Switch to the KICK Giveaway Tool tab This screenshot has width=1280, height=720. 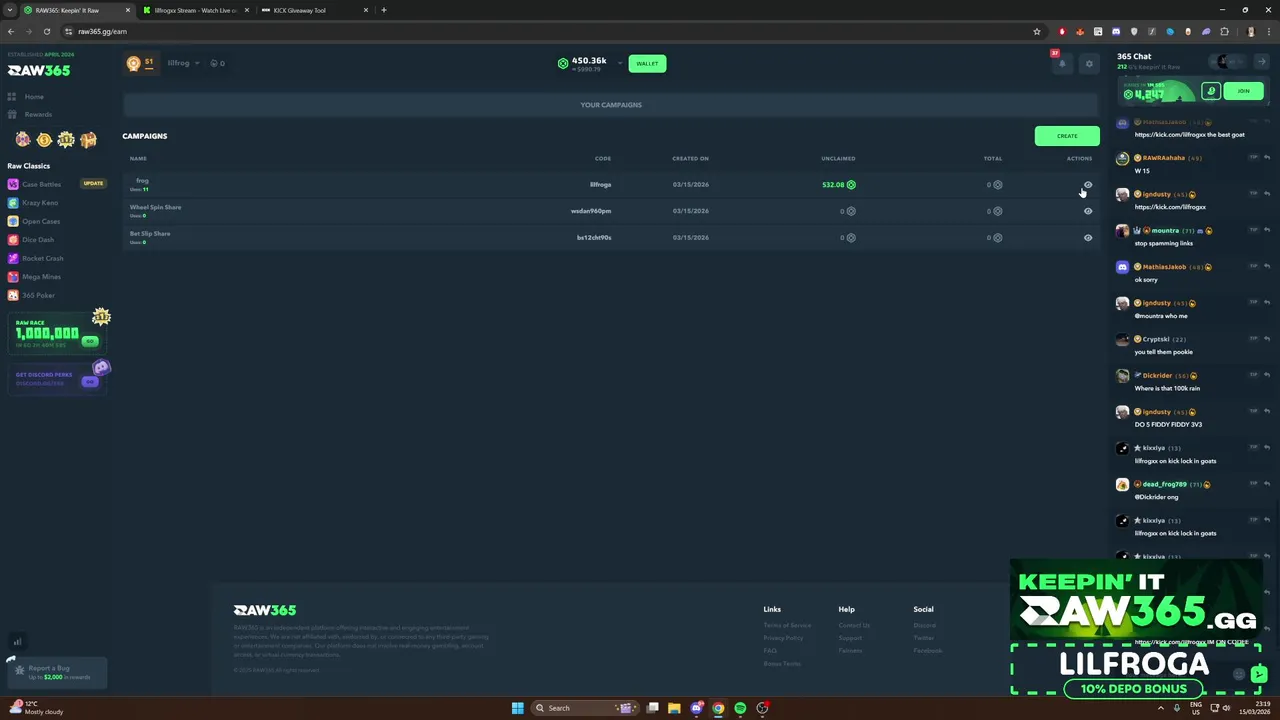[x=314, y=10]
